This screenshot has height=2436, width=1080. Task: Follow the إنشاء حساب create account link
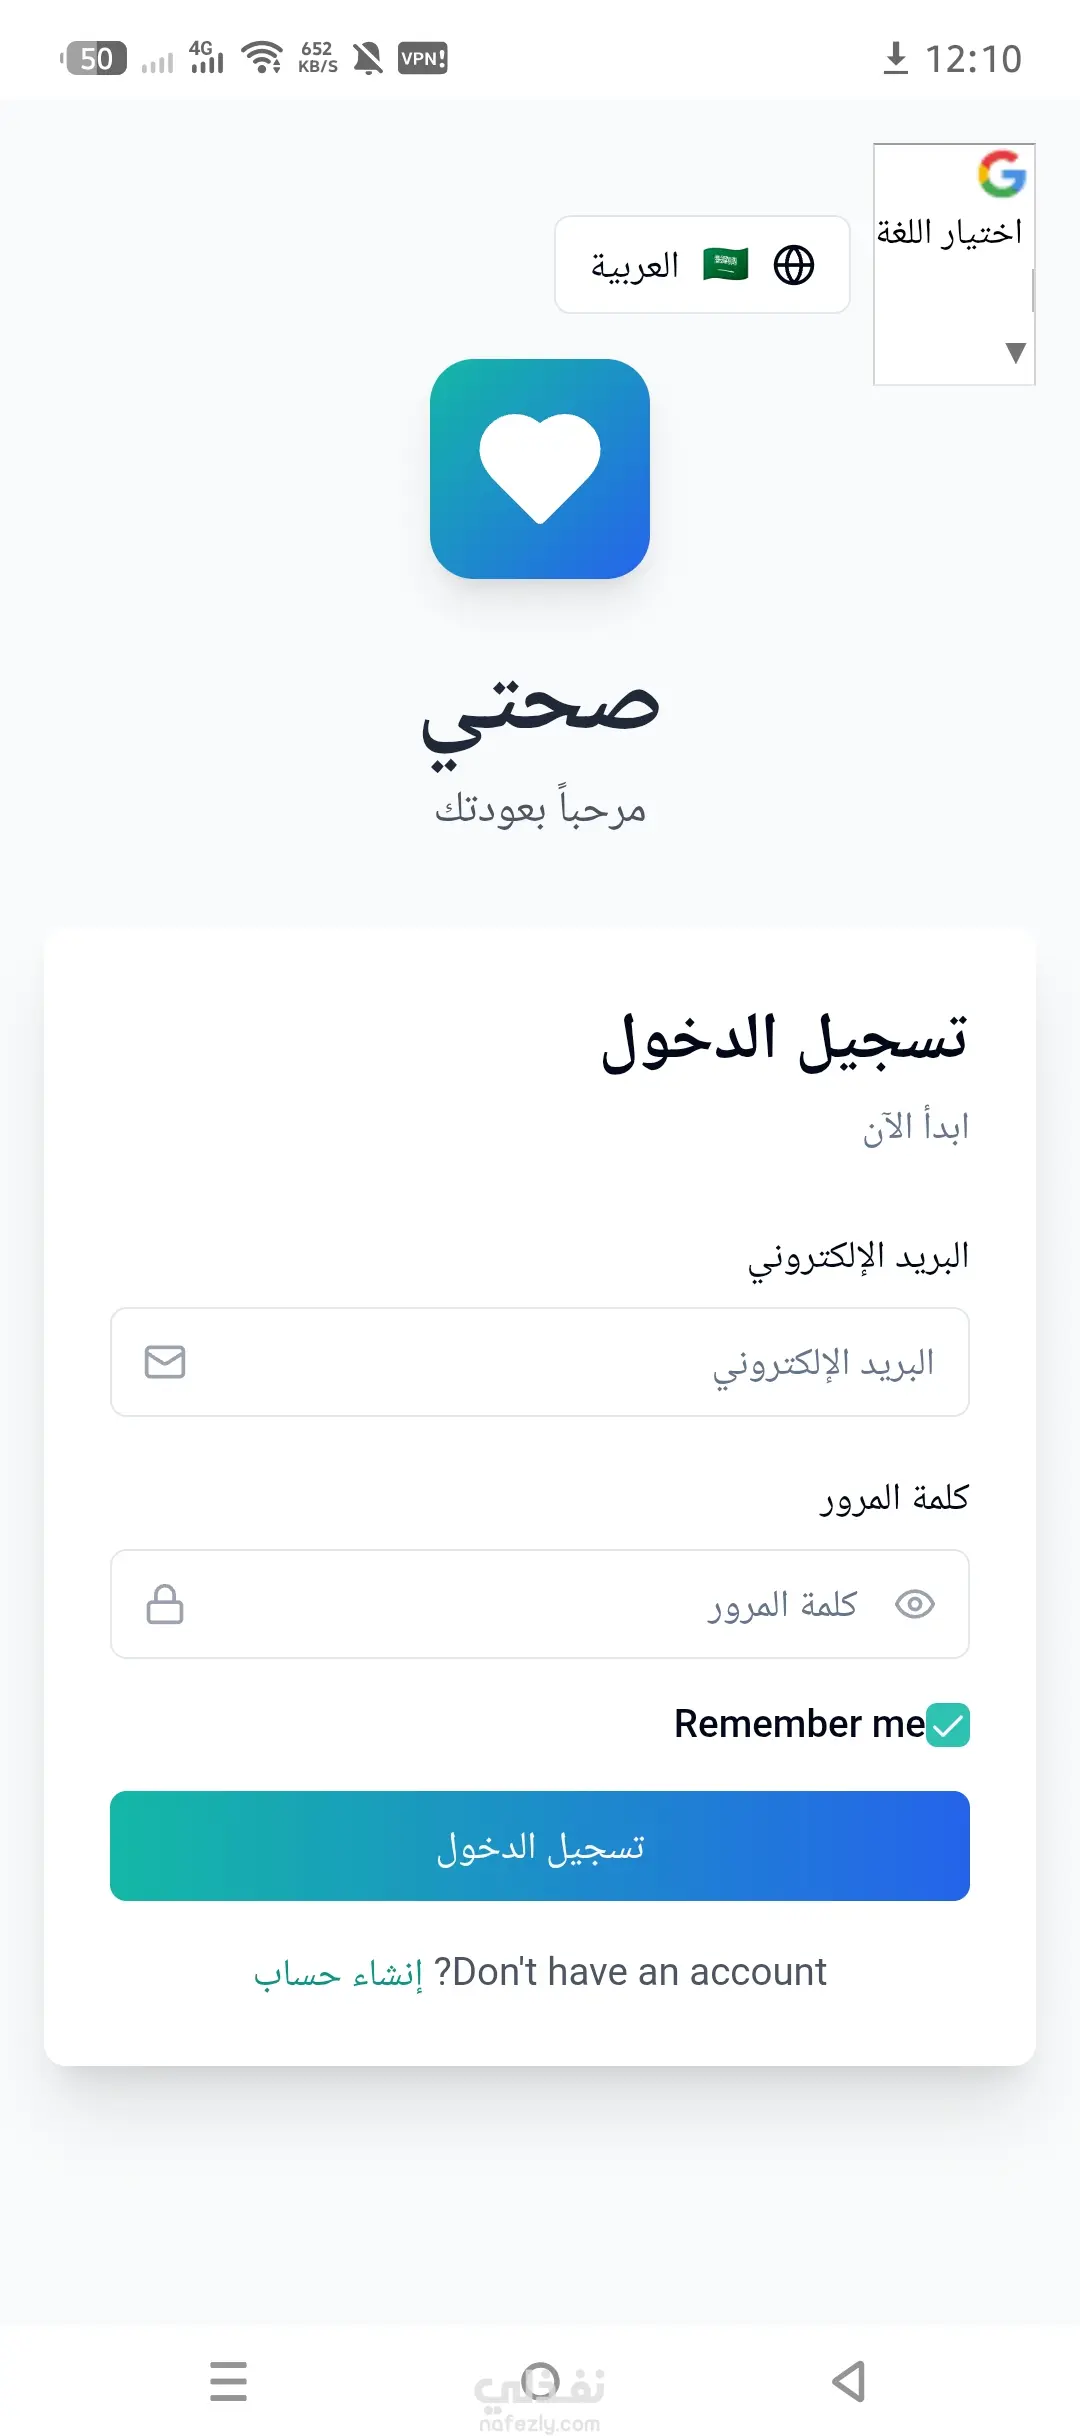point(338,1973)
